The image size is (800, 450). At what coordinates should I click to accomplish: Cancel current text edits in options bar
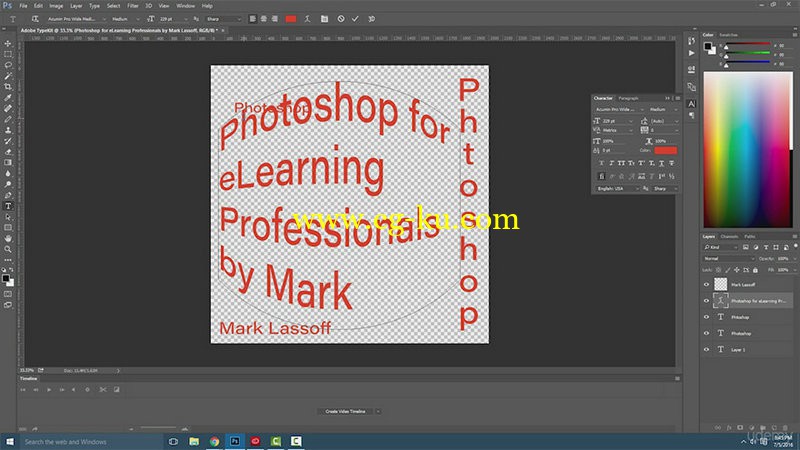[341, 19]
